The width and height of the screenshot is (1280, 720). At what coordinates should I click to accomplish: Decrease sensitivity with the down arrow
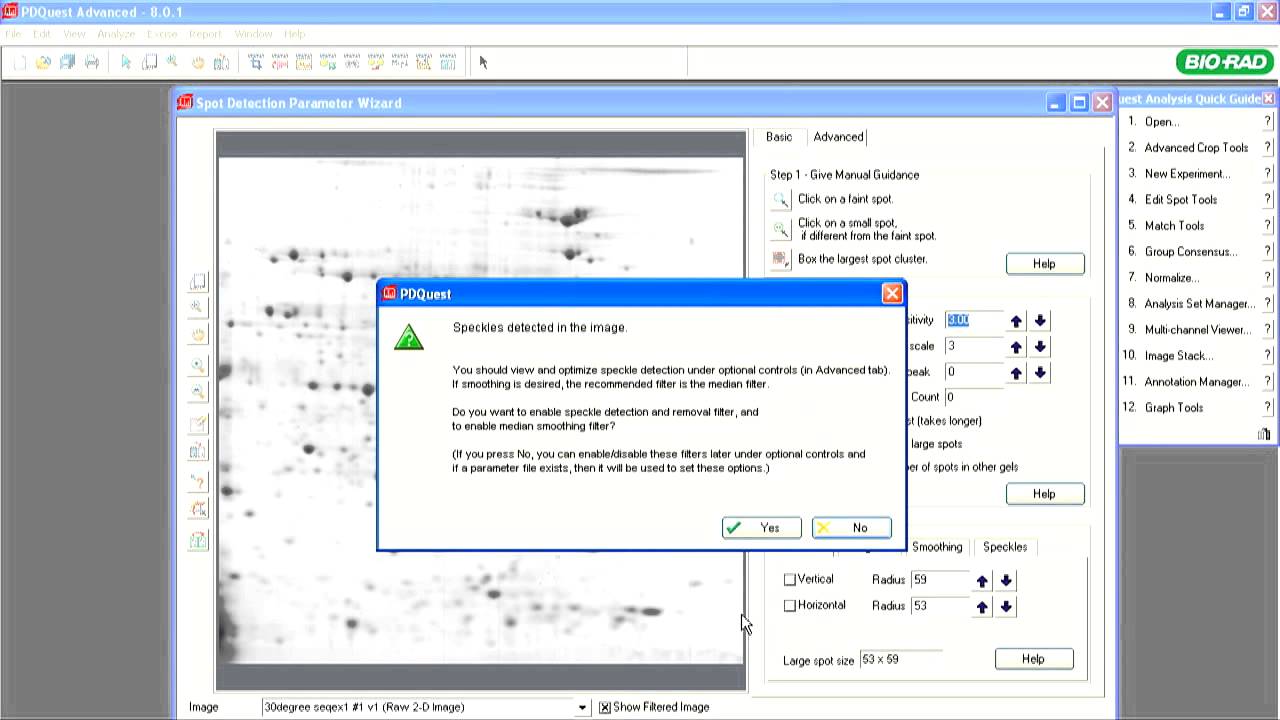coord(1040,321)
